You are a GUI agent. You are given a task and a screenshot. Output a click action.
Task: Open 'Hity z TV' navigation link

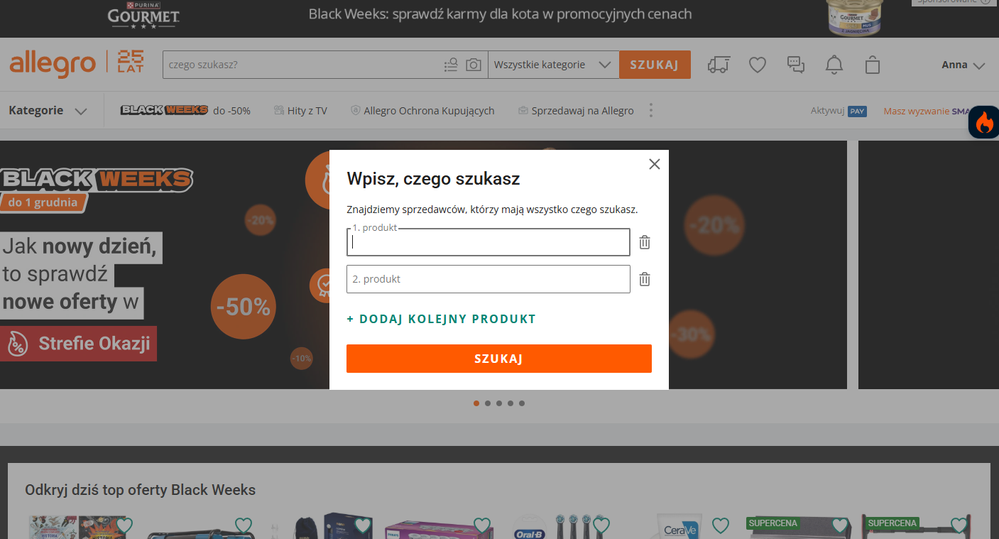pyautogui.click(x=300, y=110)
